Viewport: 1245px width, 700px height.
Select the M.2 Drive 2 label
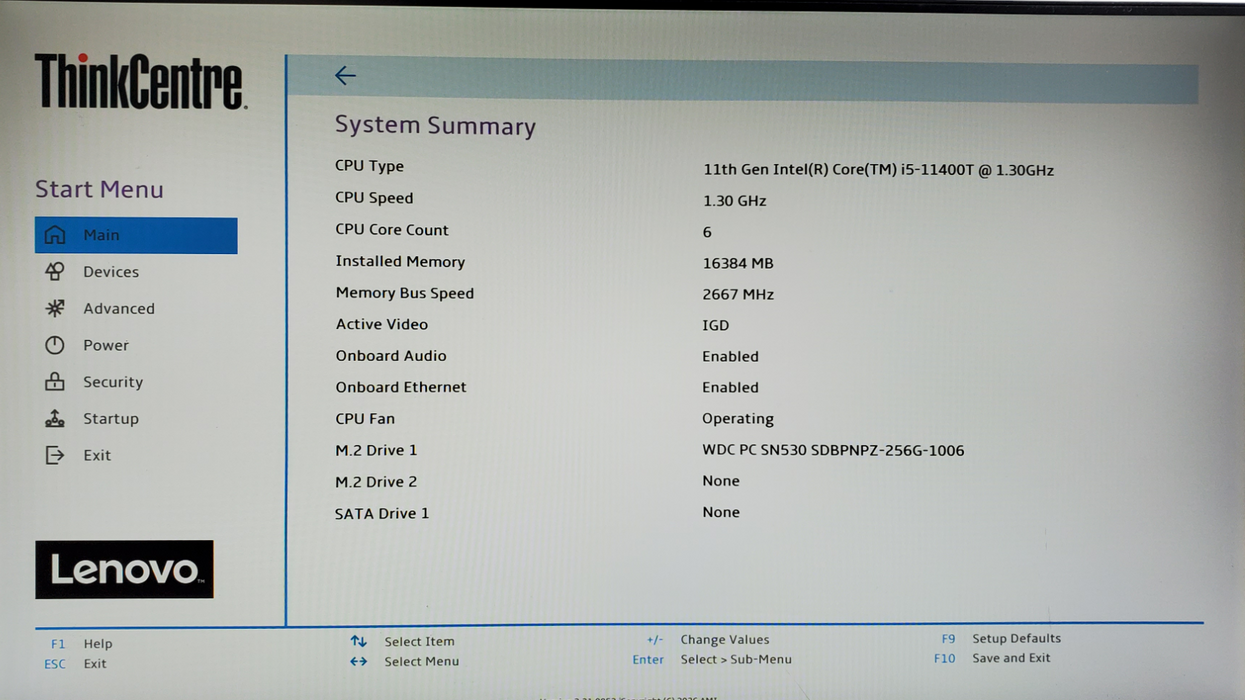point(376,482)
